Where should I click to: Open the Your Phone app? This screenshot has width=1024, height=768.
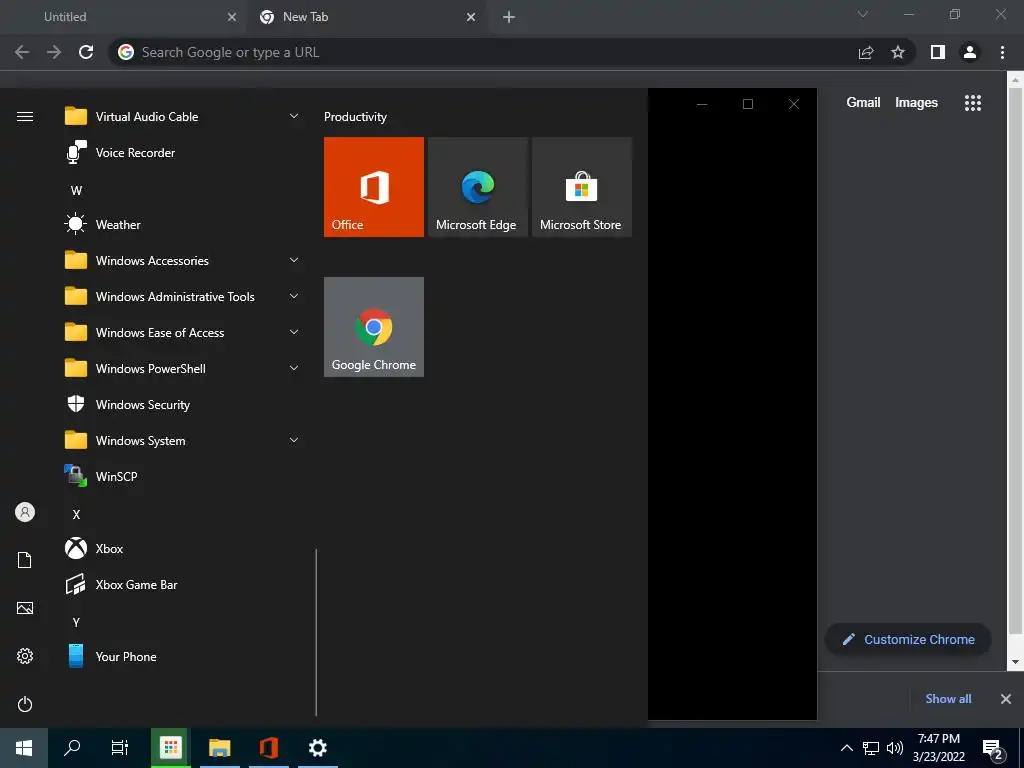point(183,656)
